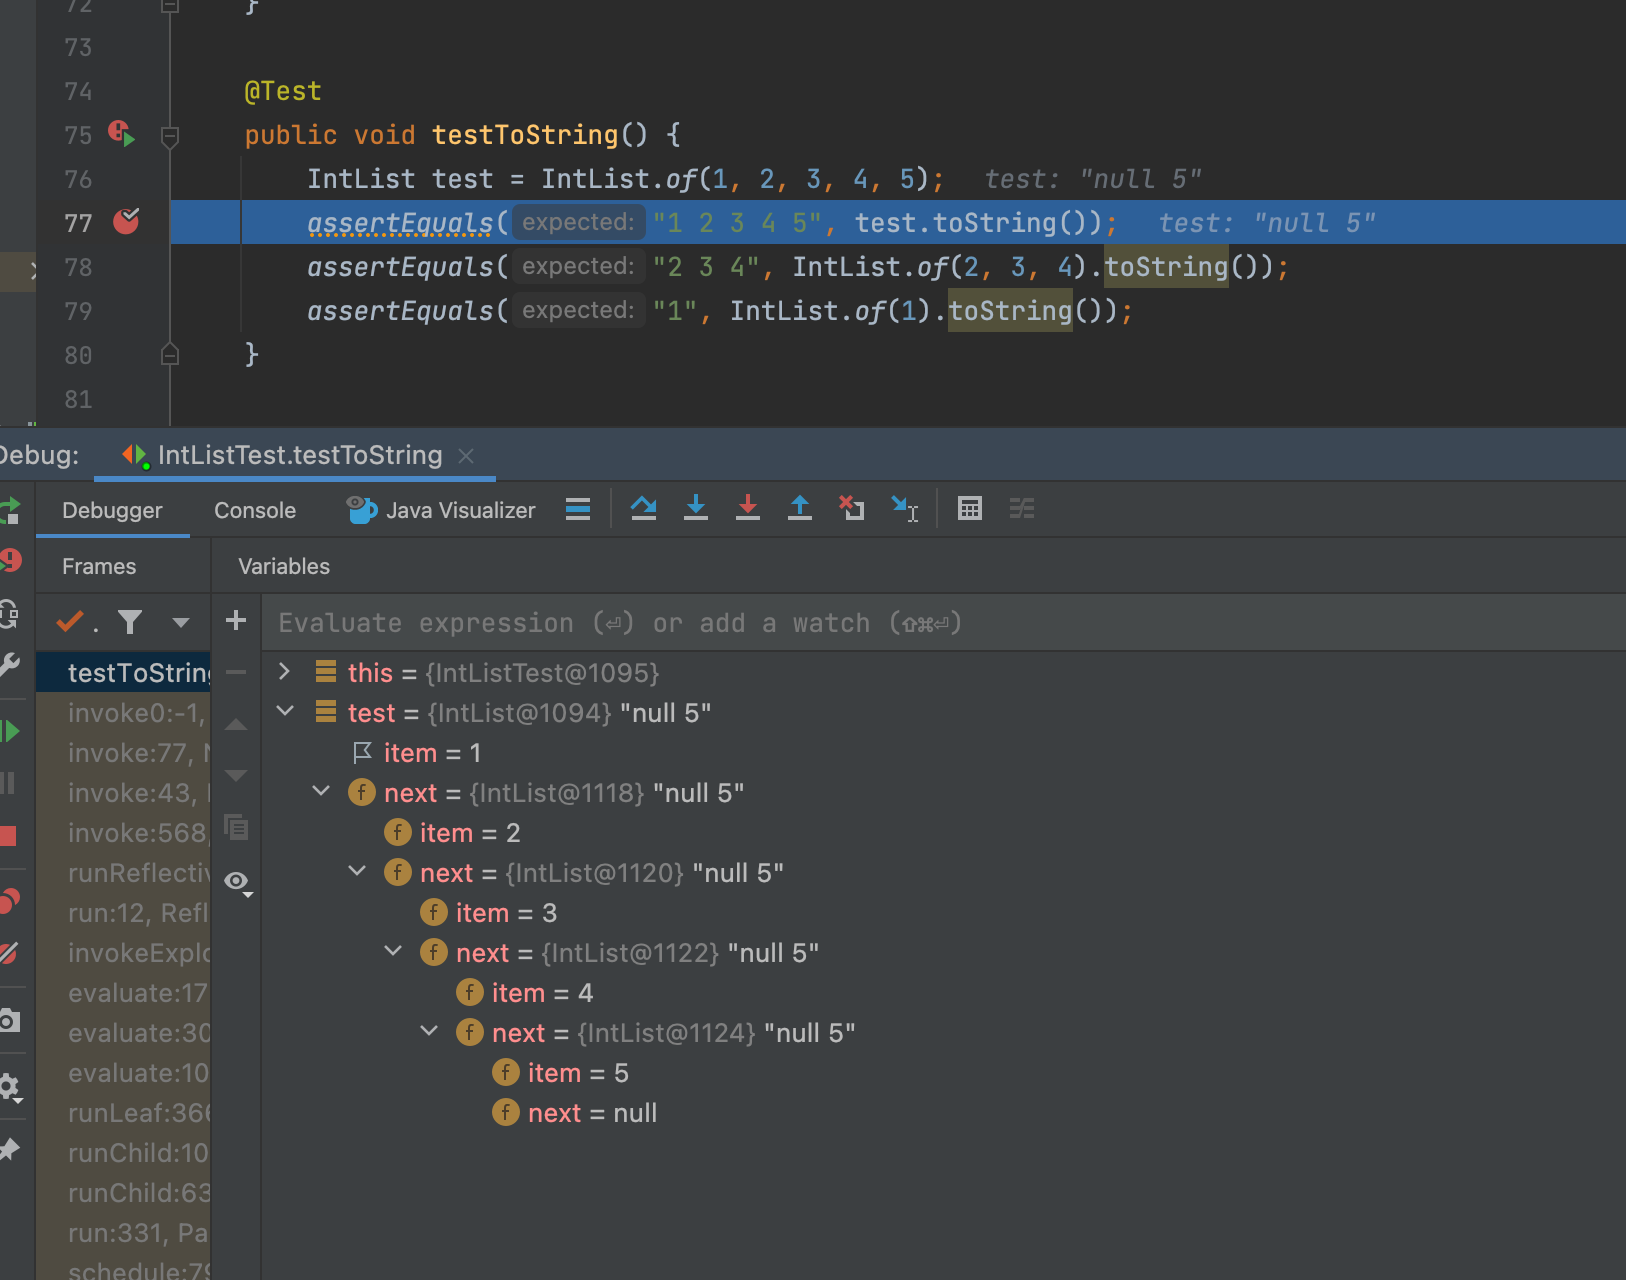Click the Run to Cursor icon
The height and width of the screenshot is (1280, 1626).
[904, 509]
